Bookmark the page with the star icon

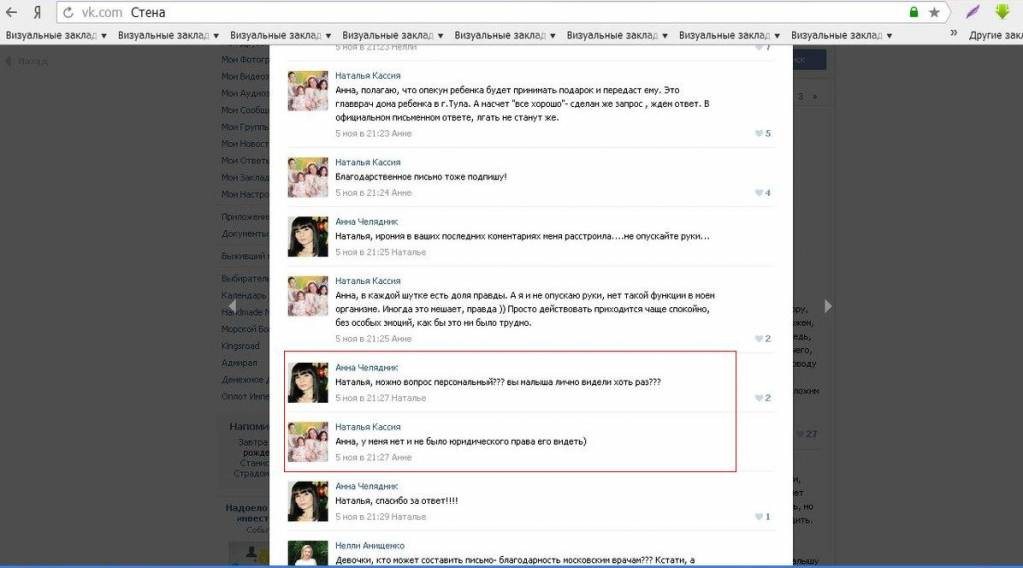point(935,13)
